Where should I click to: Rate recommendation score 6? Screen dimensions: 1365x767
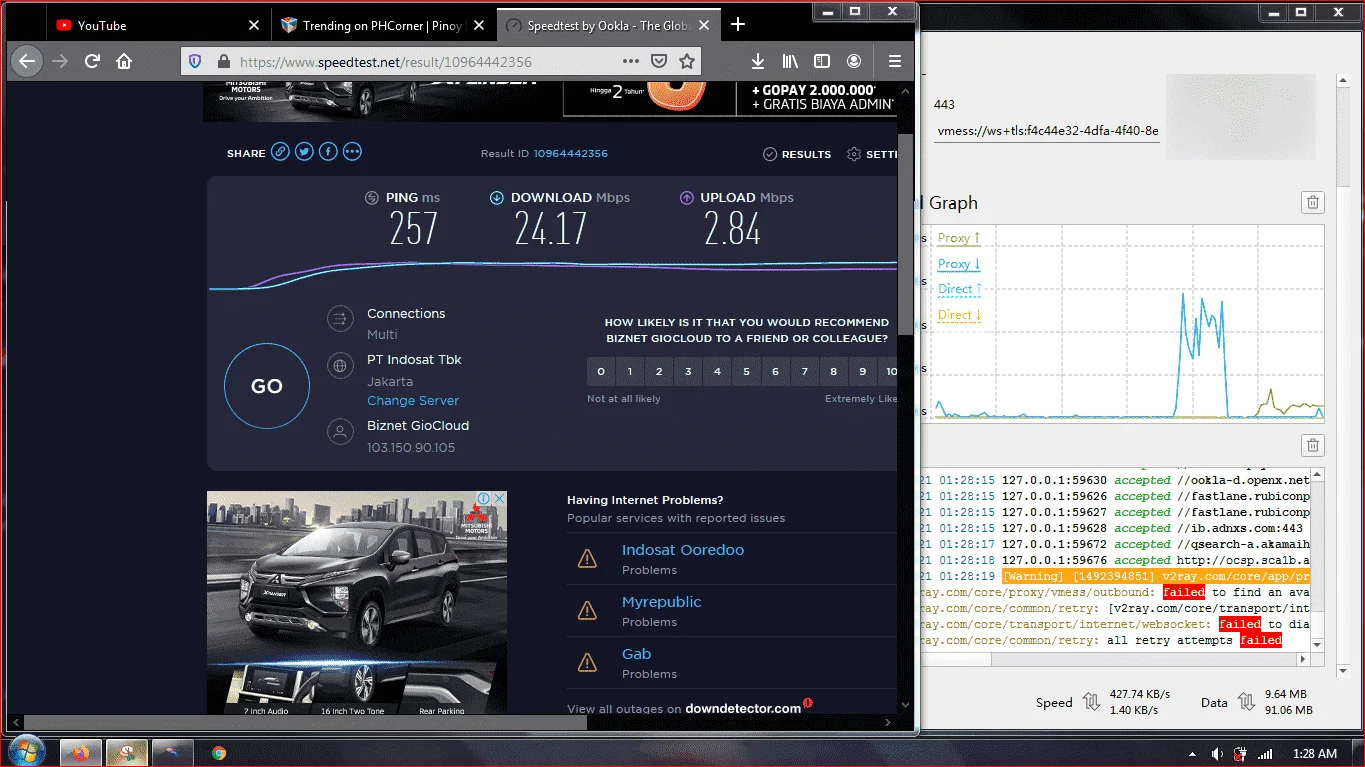775,372
